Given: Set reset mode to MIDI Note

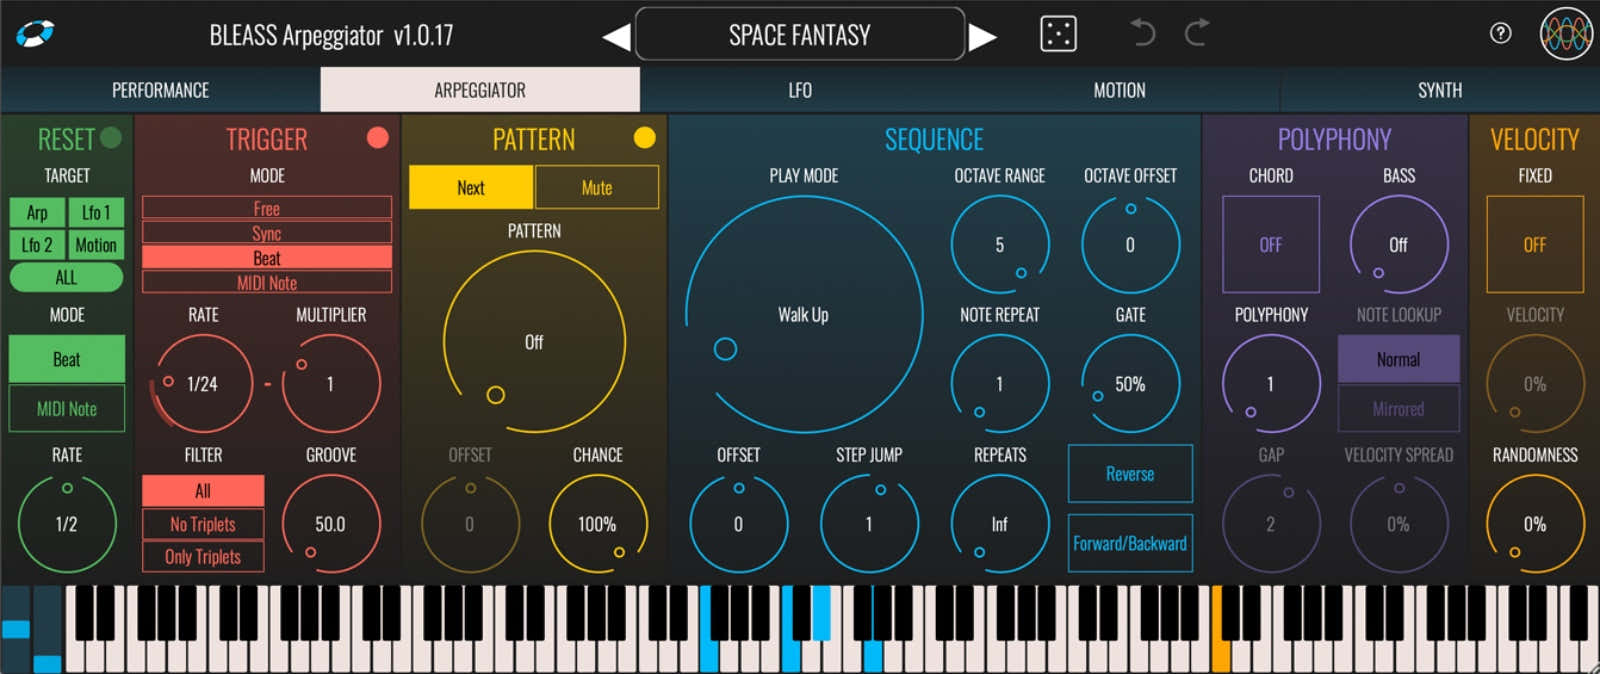Looking at the screenshot, I should (x=67, y=408).
